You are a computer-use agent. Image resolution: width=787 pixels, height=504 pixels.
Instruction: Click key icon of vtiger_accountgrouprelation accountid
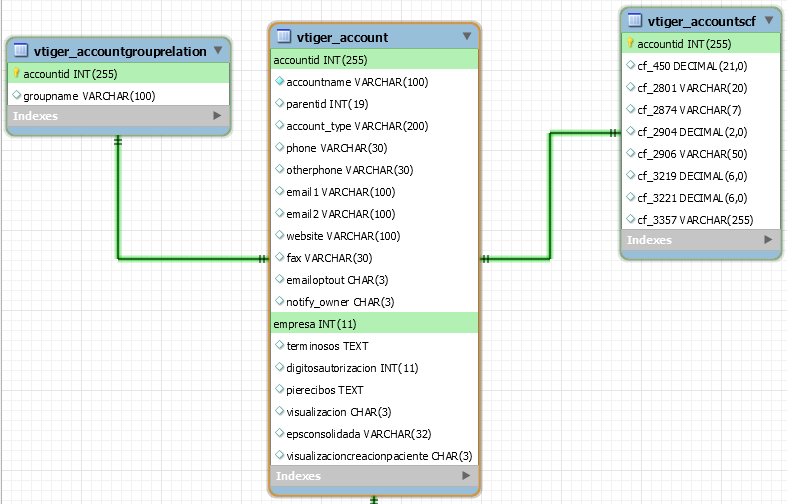tap(17, 73)
